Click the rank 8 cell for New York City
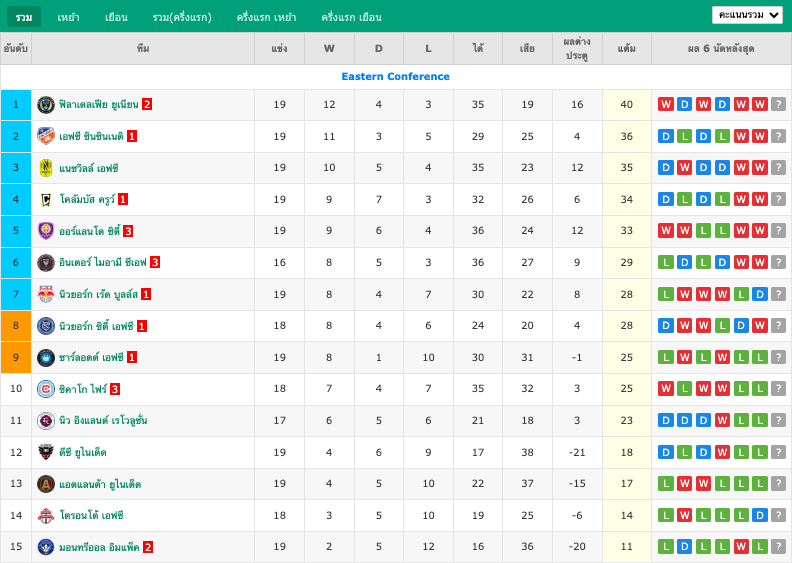The width and height of the screenshot is (792, 563). click(16, 326)
